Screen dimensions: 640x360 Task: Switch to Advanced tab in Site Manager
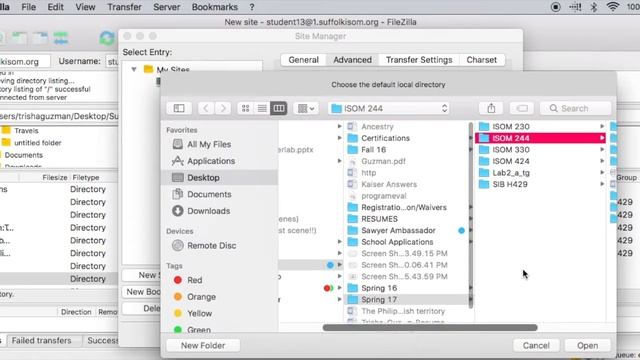point(352,60)
